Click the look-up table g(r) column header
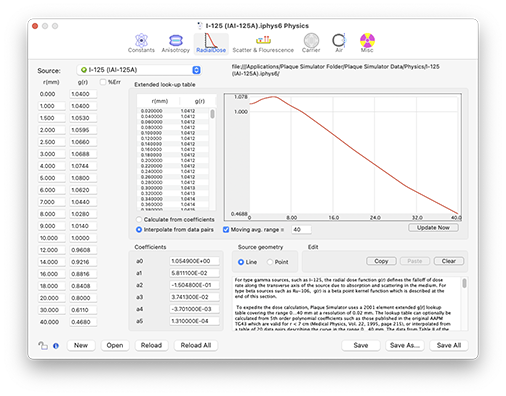 tap(199, 101)
